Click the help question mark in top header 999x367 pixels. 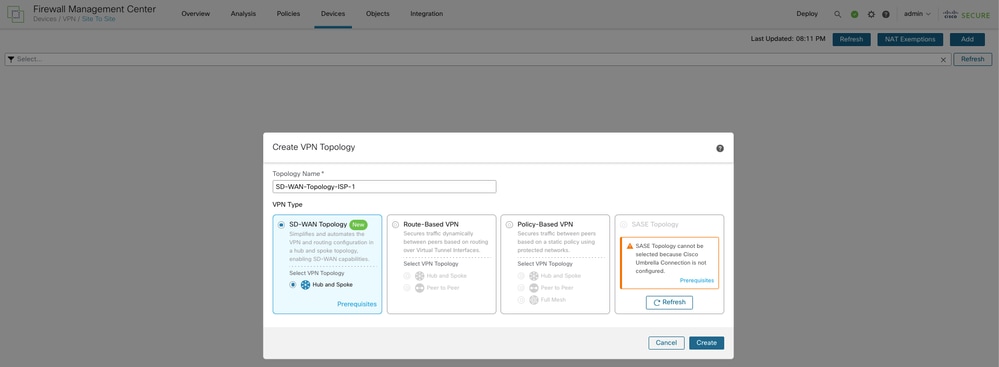pos(886,14)
